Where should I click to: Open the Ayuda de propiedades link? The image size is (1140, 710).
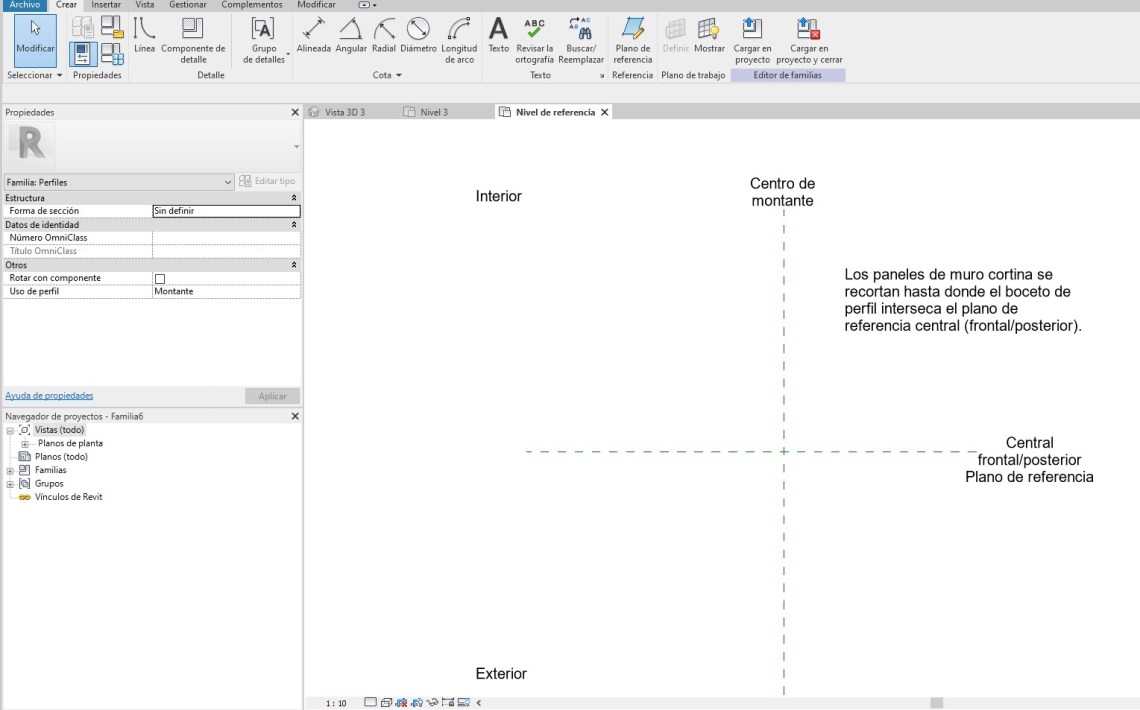point(49,396)
